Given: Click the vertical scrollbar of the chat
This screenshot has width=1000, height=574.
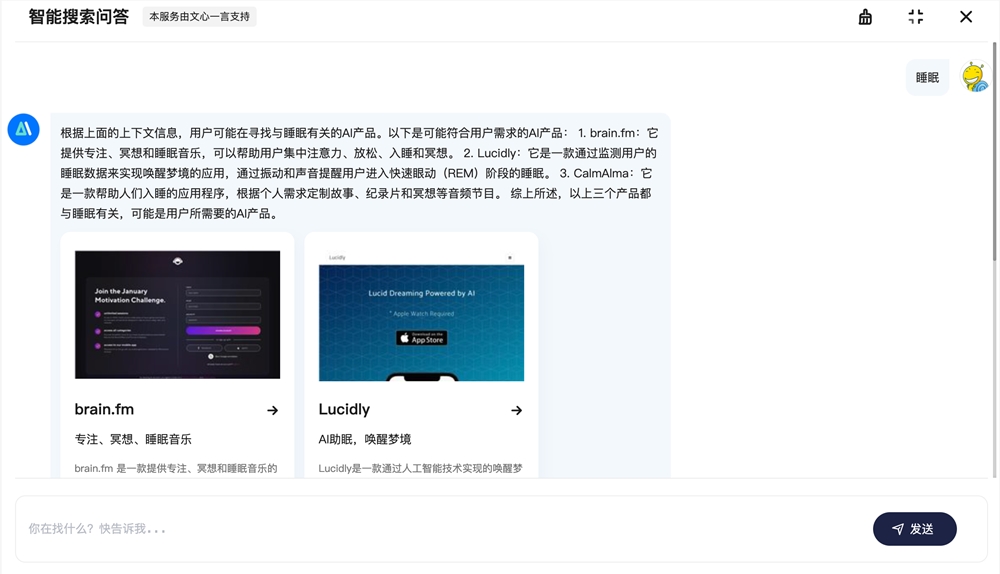Looking at the screenshot, I should [x=994, y=152].
